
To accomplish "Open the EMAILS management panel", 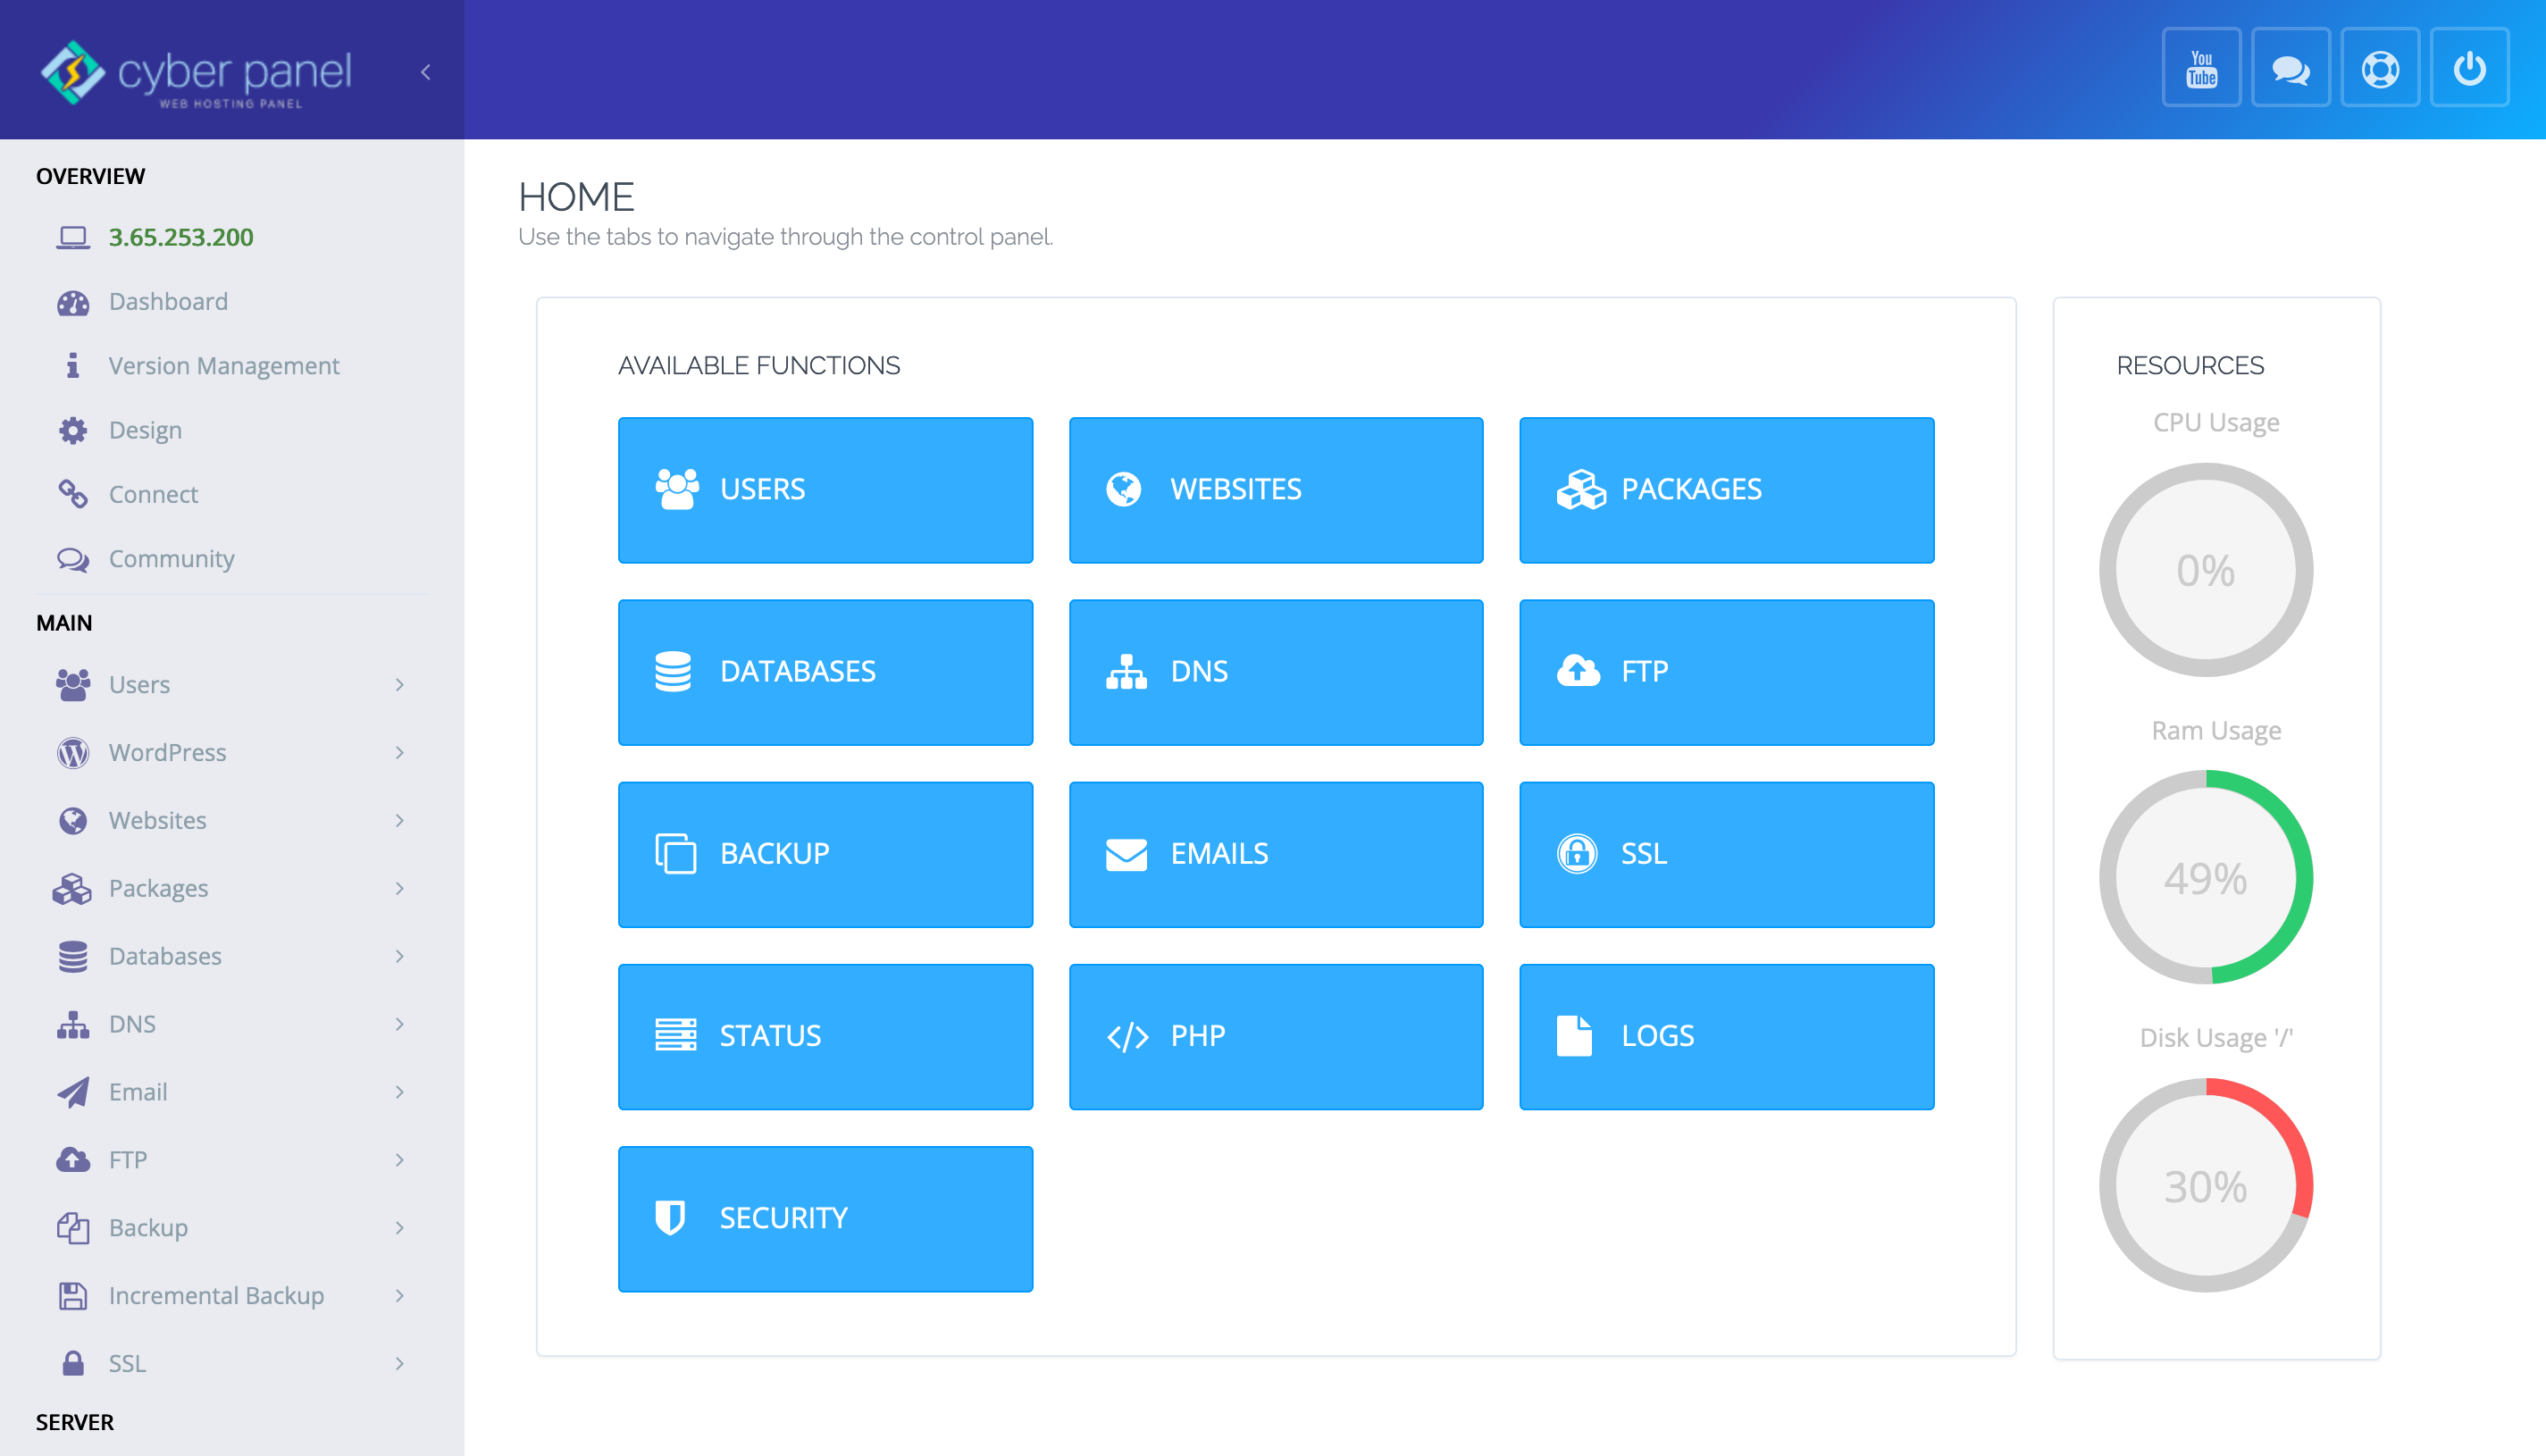I will (1277, 853).
